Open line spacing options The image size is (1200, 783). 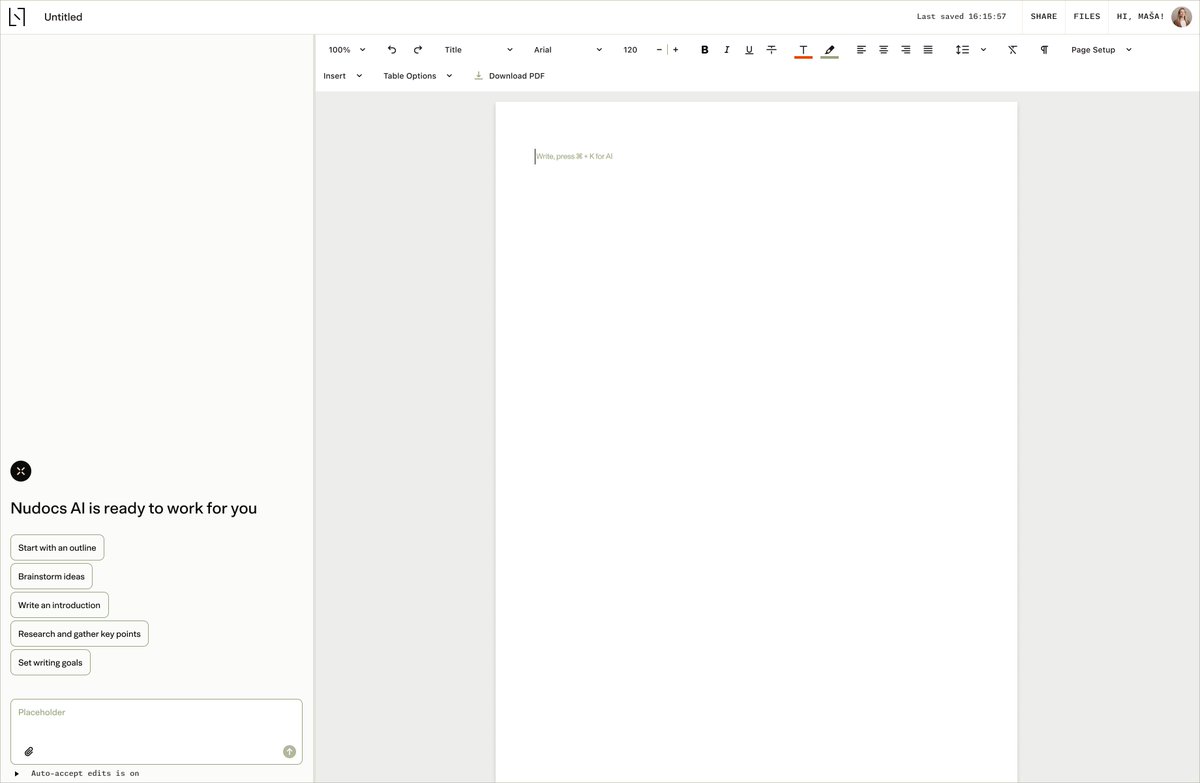971,50
